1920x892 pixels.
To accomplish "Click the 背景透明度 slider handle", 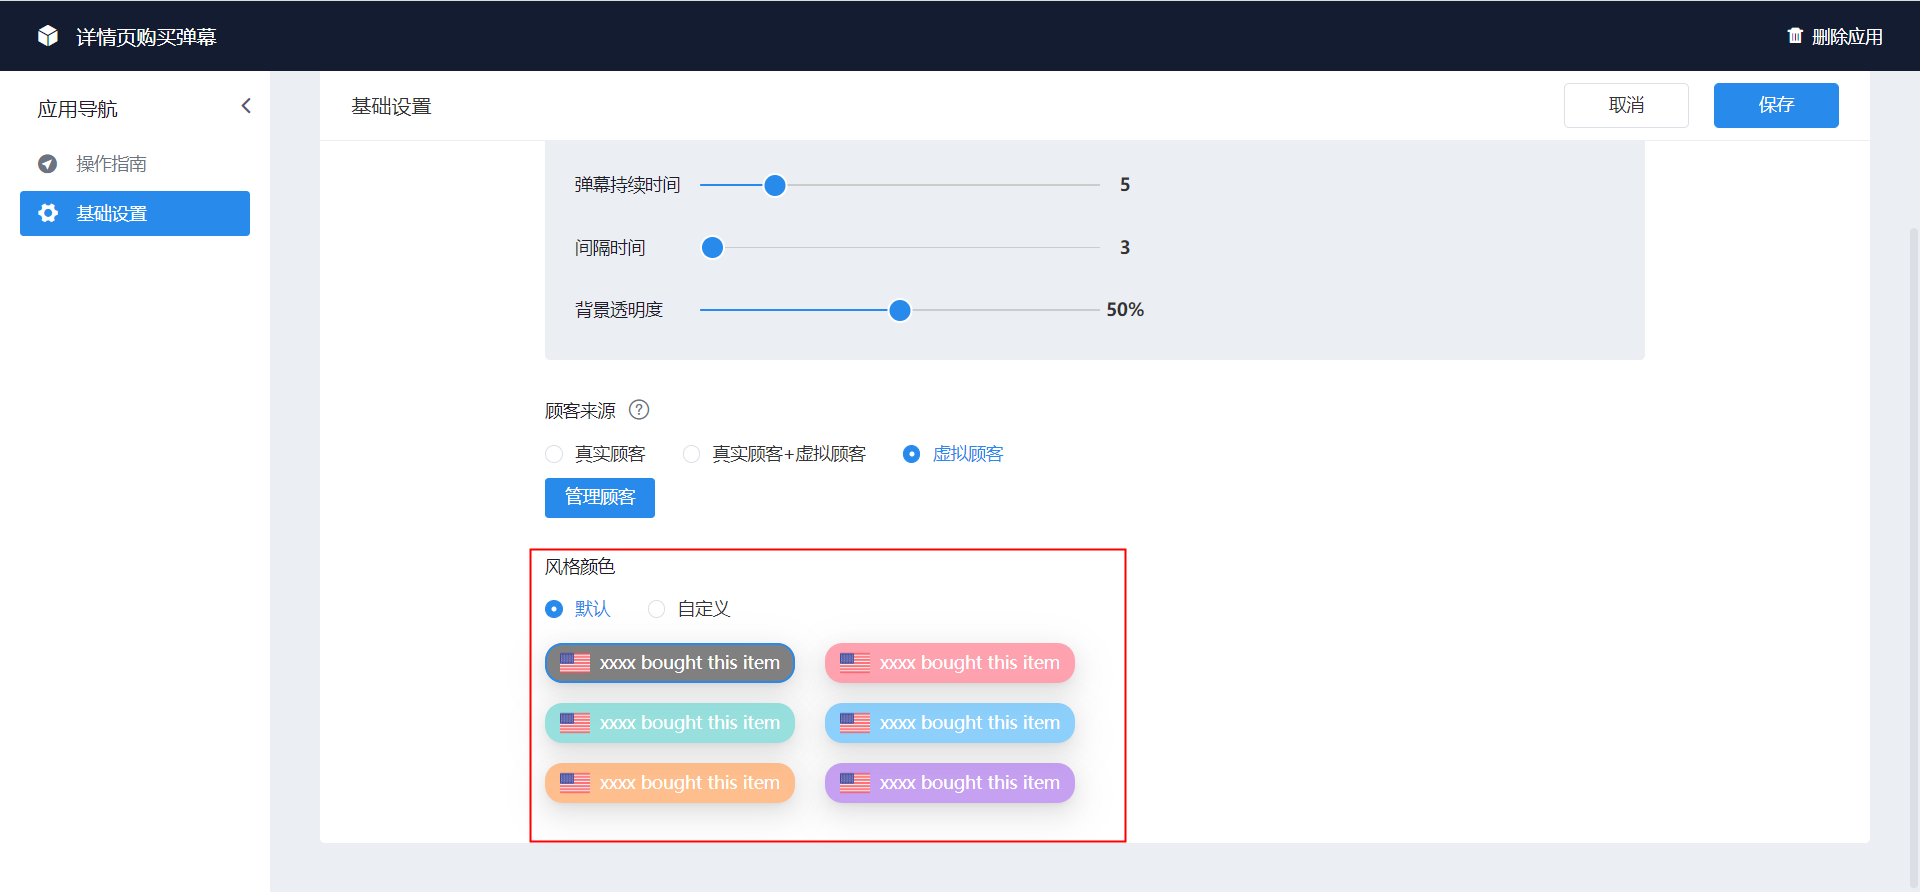I will point(900,310).
